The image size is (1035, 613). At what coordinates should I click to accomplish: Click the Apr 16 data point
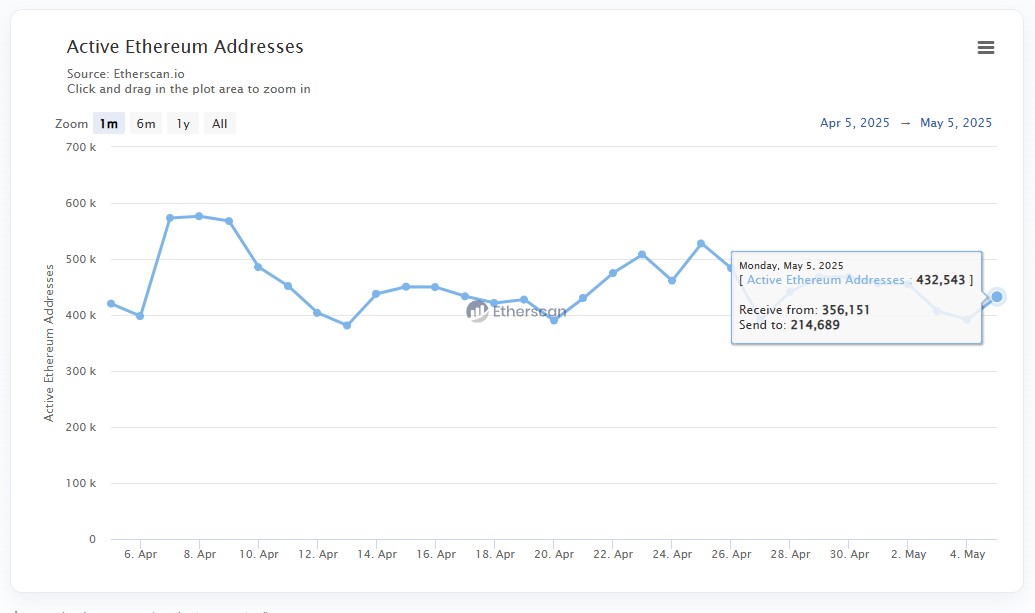[x=435, y=287]
